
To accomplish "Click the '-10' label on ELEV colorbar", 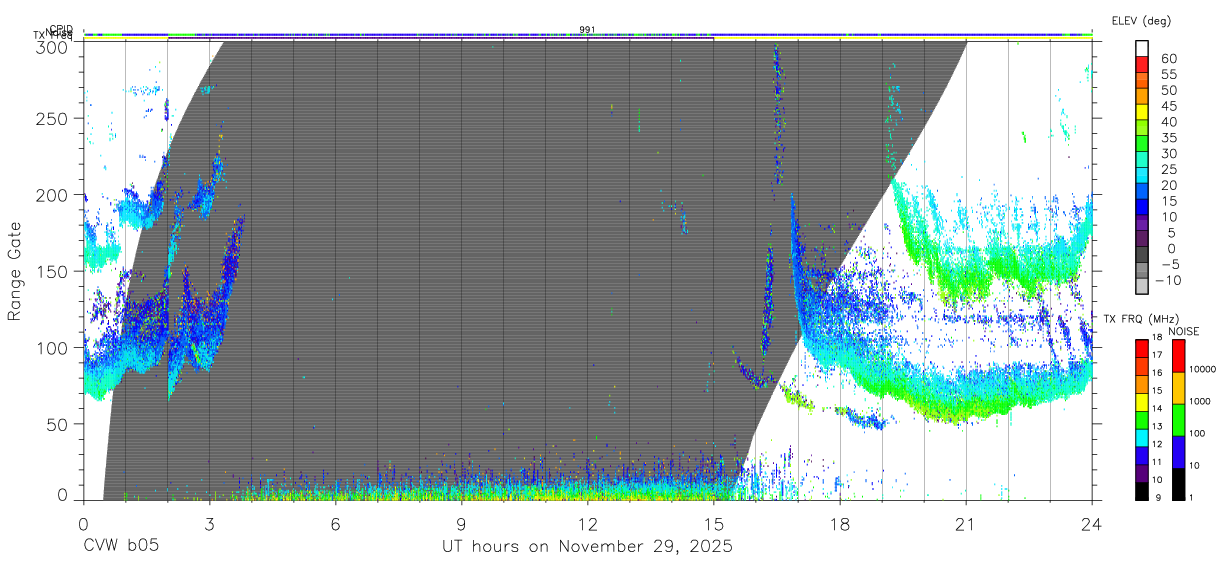I will (x=1168, y=280).
